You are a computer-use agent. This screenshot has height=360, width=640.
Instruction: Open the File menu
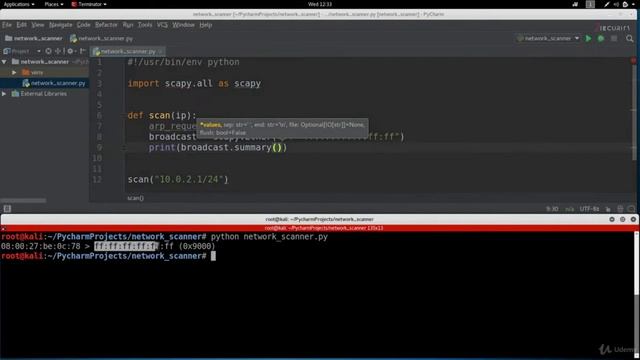pyautogui.click(x=7, y=25)
